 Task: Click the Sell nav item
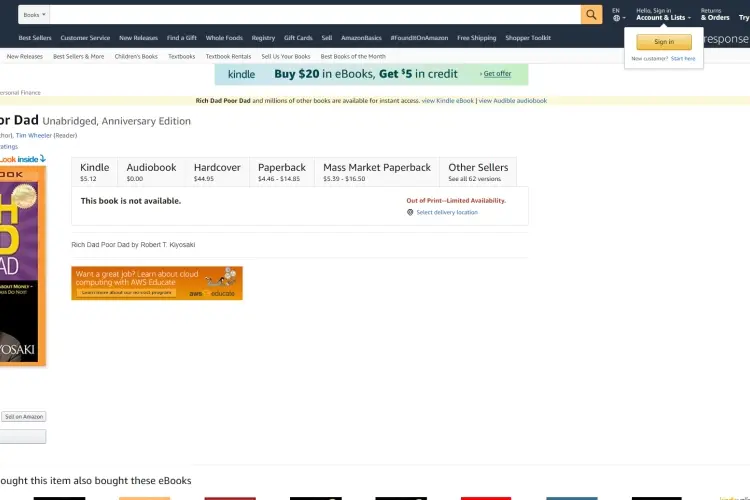click(327, 38)
